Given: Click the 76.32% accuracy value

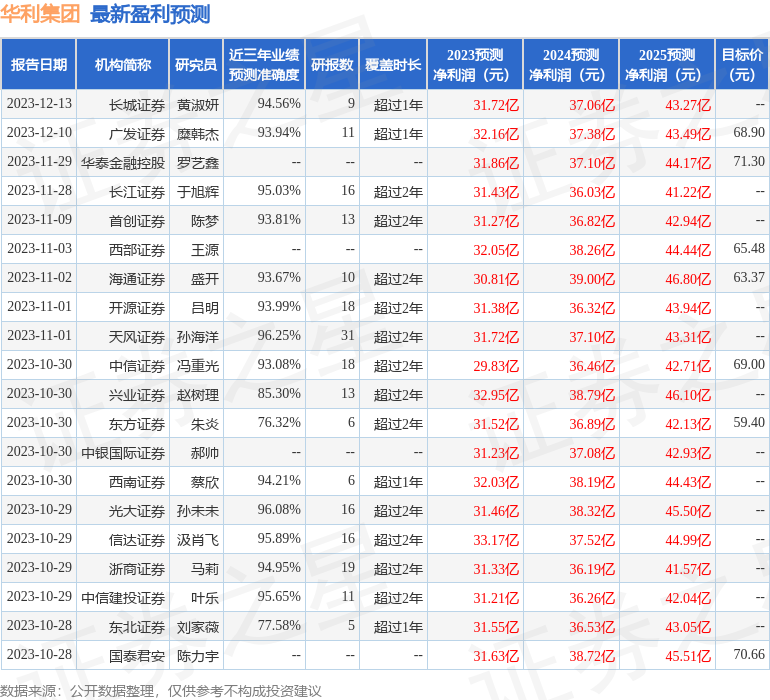Looking at the screenshot, I should point(279,422).
